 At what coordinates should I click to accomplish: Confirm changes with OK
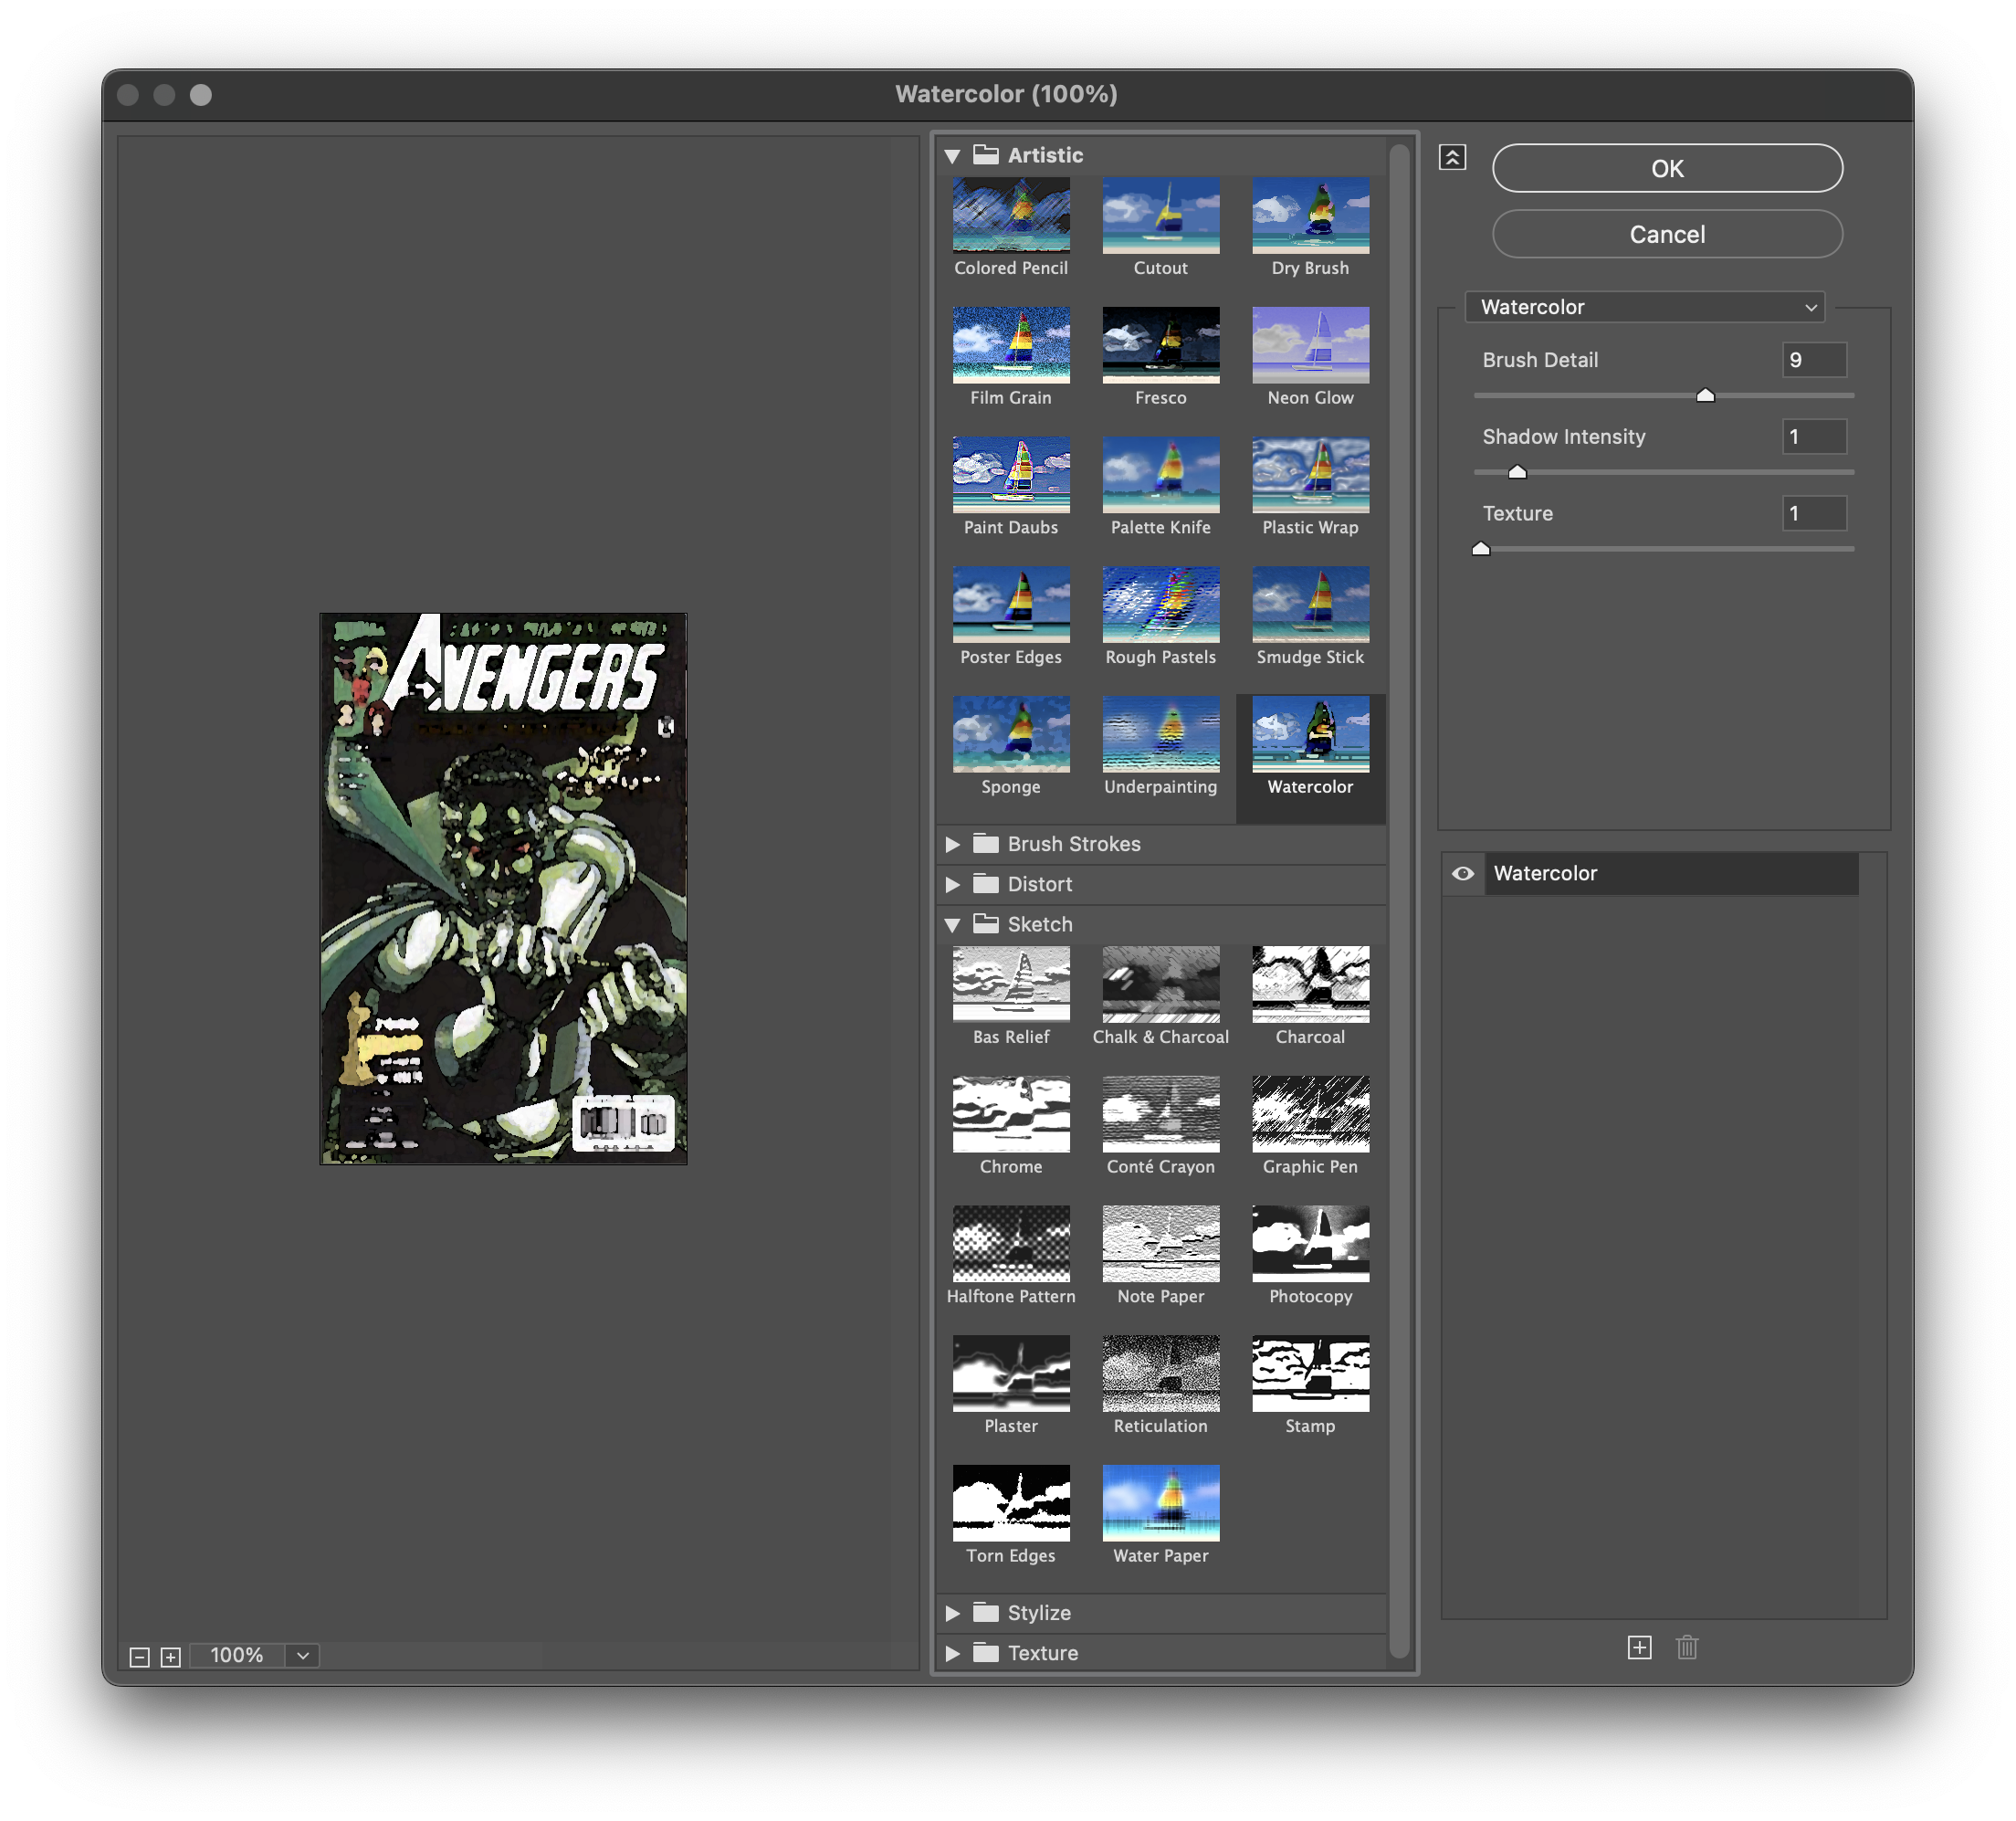(x=1667, y=168)
